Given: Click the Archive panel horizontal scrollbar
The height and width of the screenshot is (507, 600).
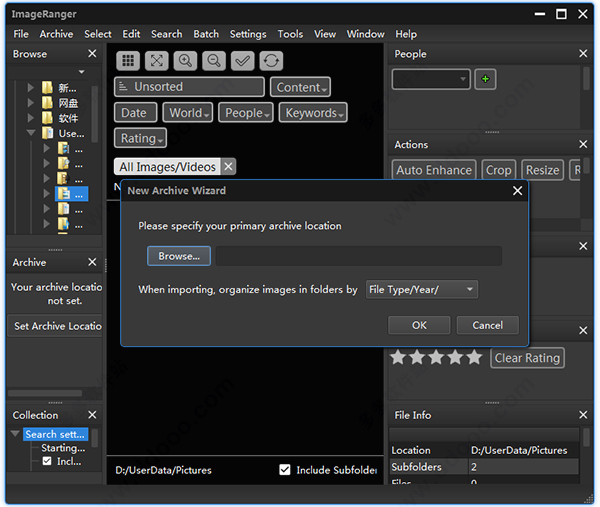Looking at the screenshot, I should pos(45,393).
